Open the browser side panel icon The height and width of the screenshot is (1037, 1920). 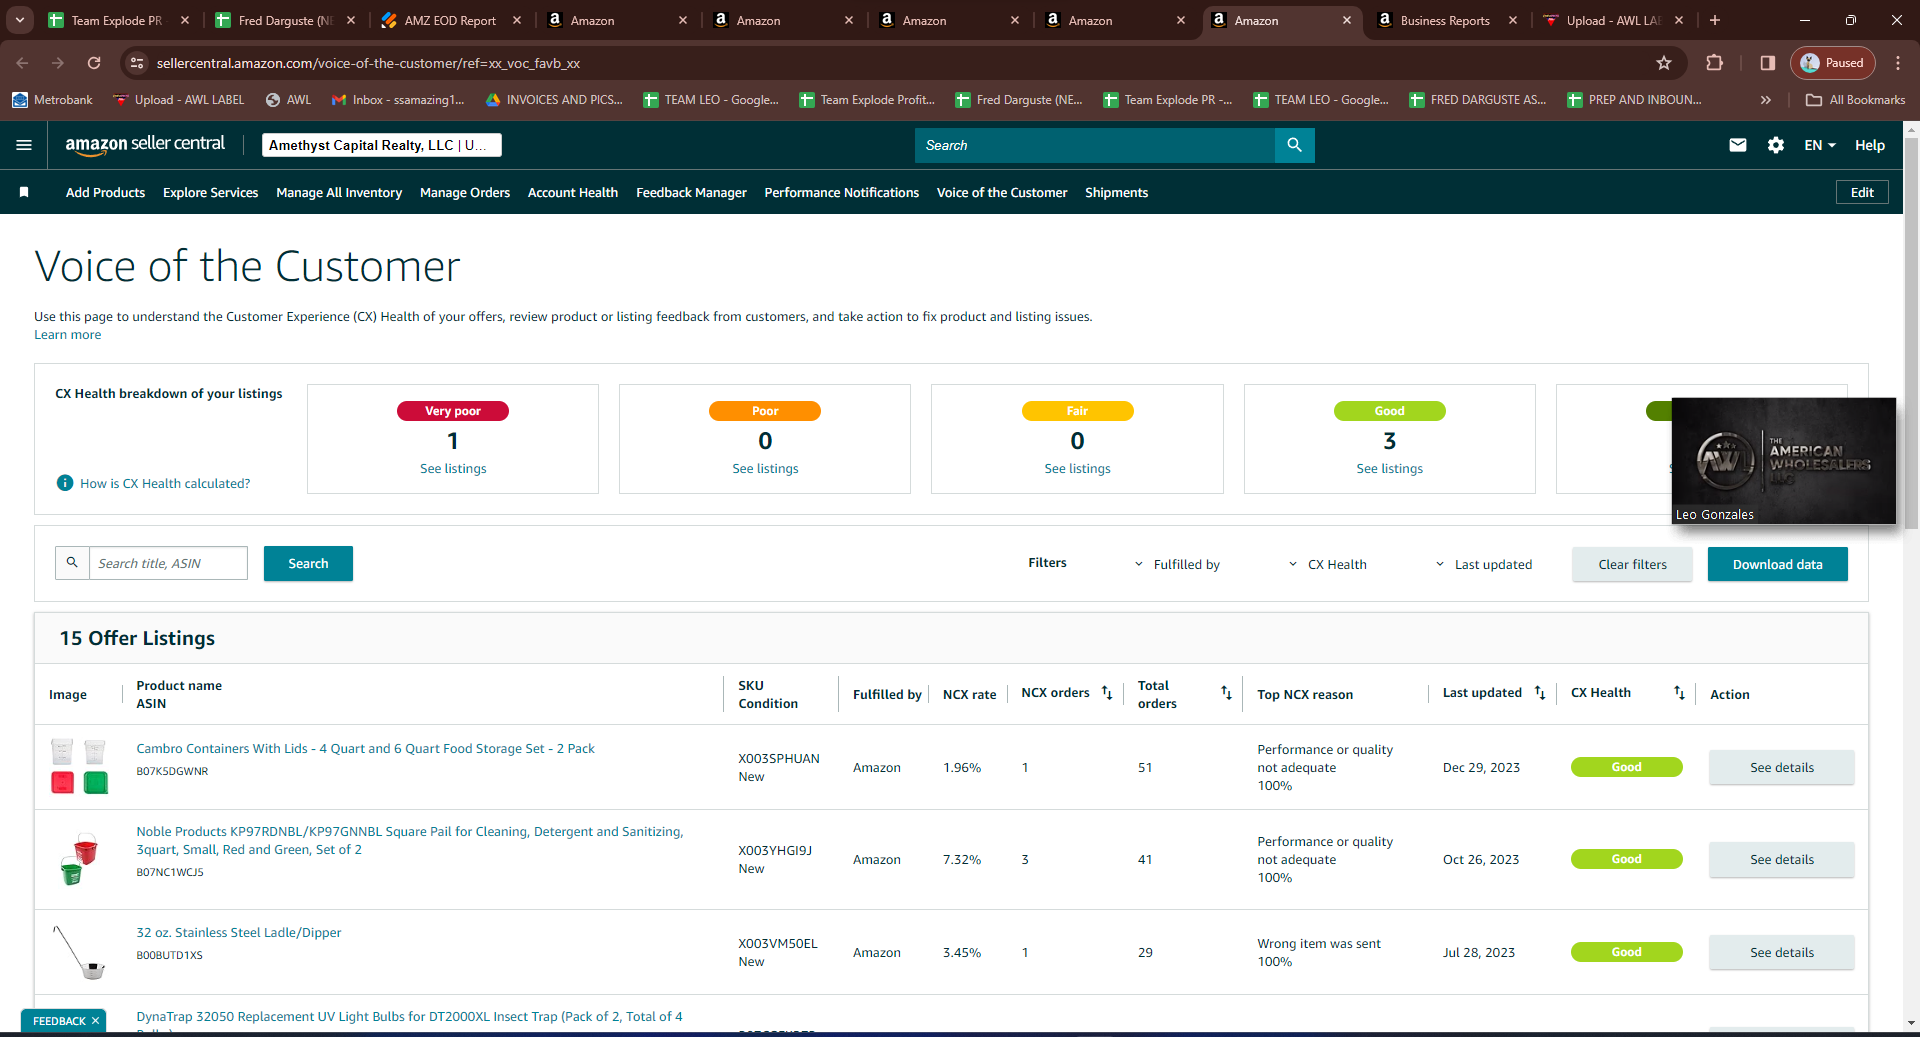(x=1768, y=63)
